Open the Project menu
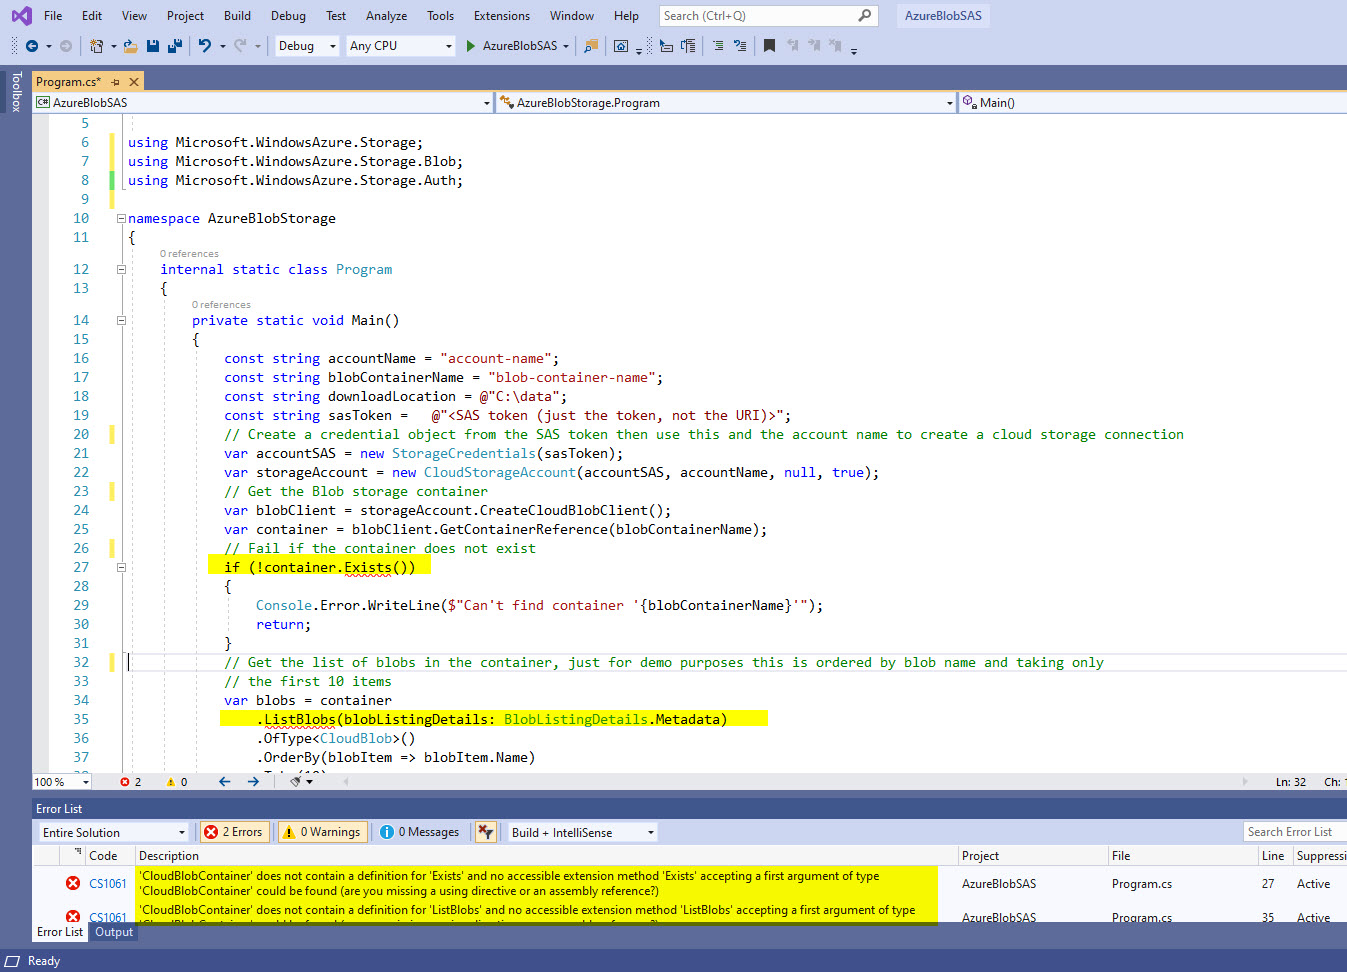 (185, 16)
